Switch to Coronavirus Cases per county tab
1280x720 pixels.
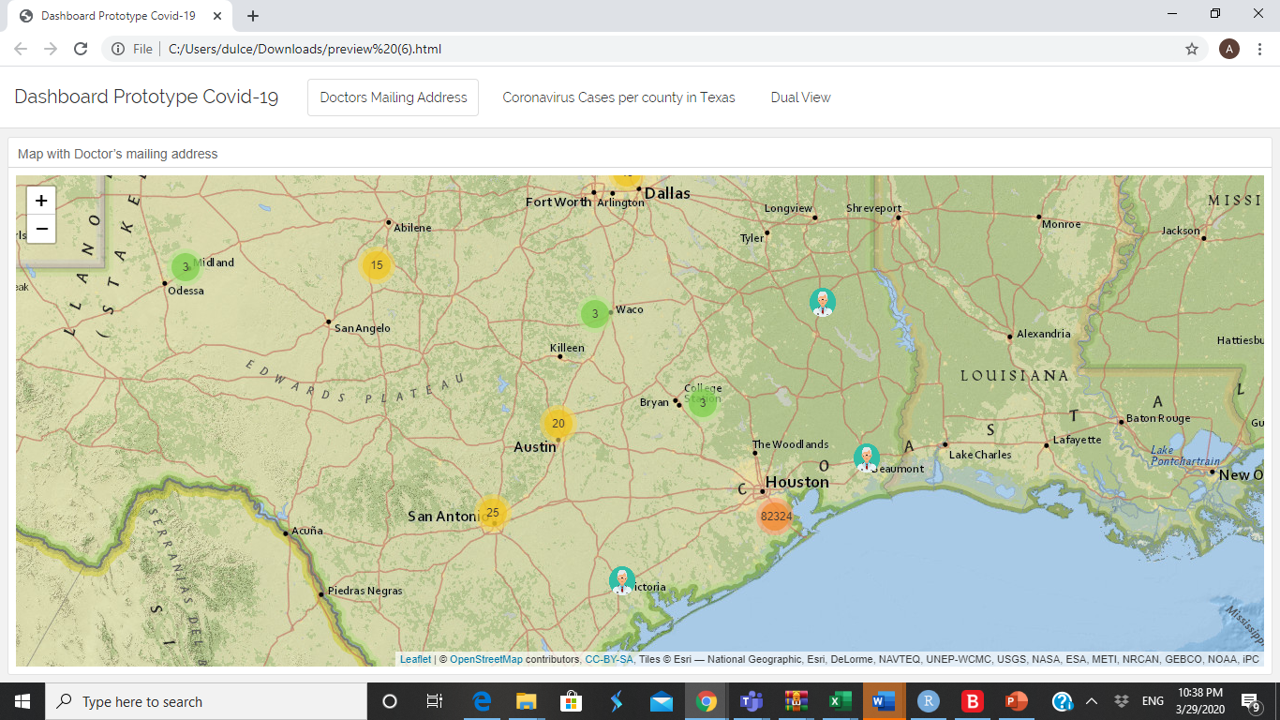[x=618, y=97]
